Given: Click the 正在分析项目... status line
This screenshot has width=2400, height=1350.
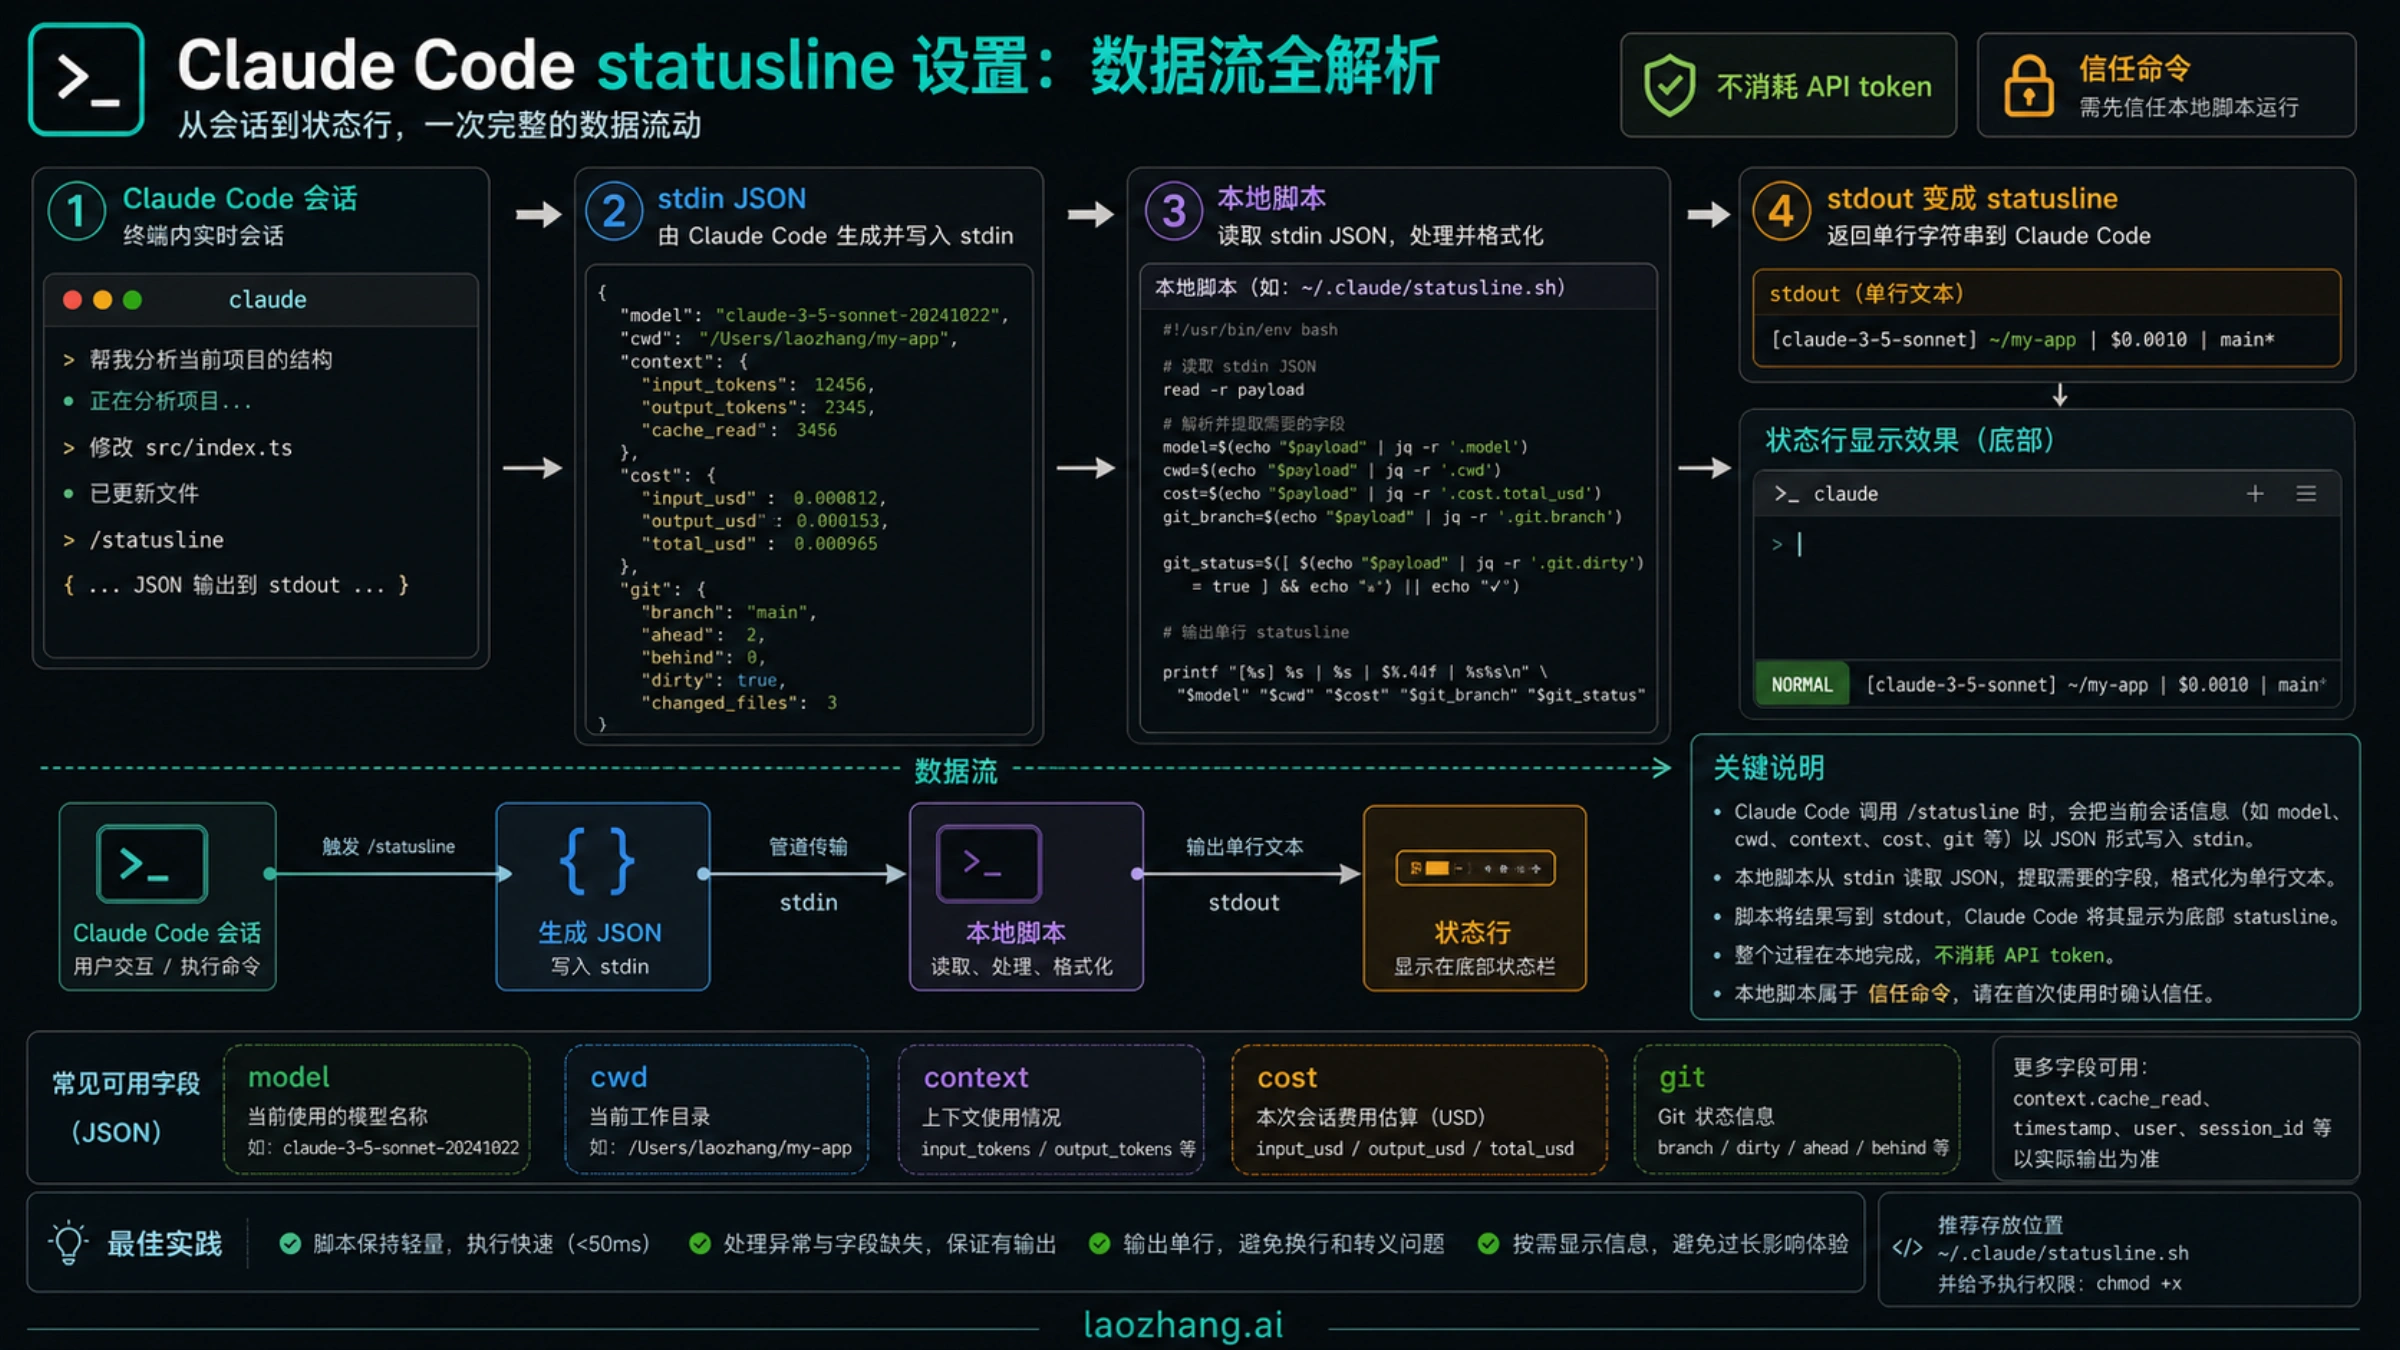Looking at the screenshot, I should point(157,402).
